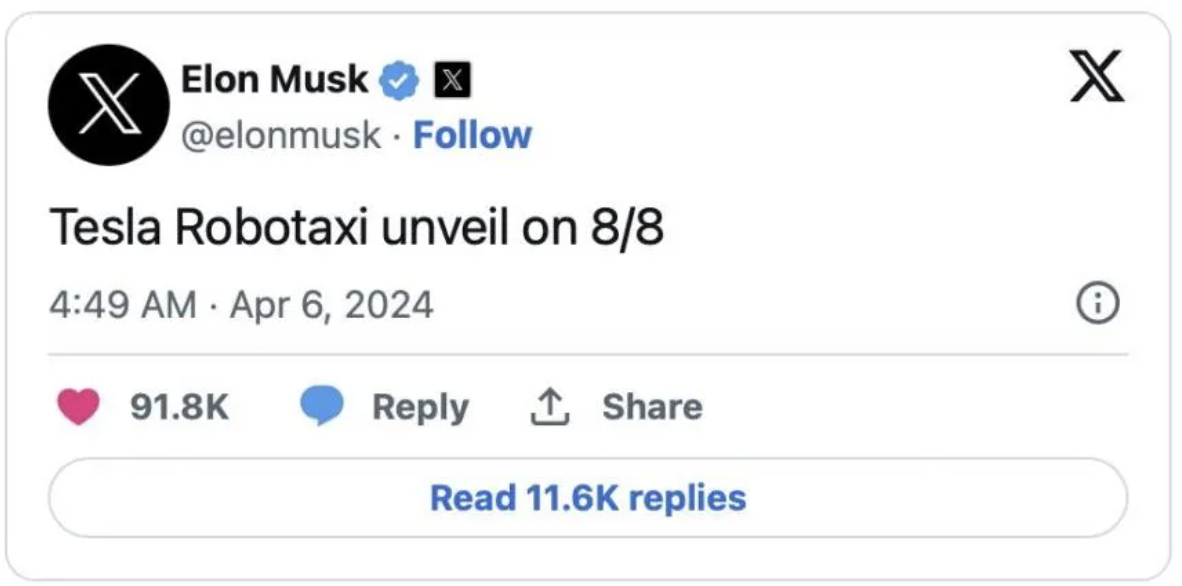Click the blue reply speech bubble icon
Viewport: 1182px width, 586px height.
pos(322,407)
